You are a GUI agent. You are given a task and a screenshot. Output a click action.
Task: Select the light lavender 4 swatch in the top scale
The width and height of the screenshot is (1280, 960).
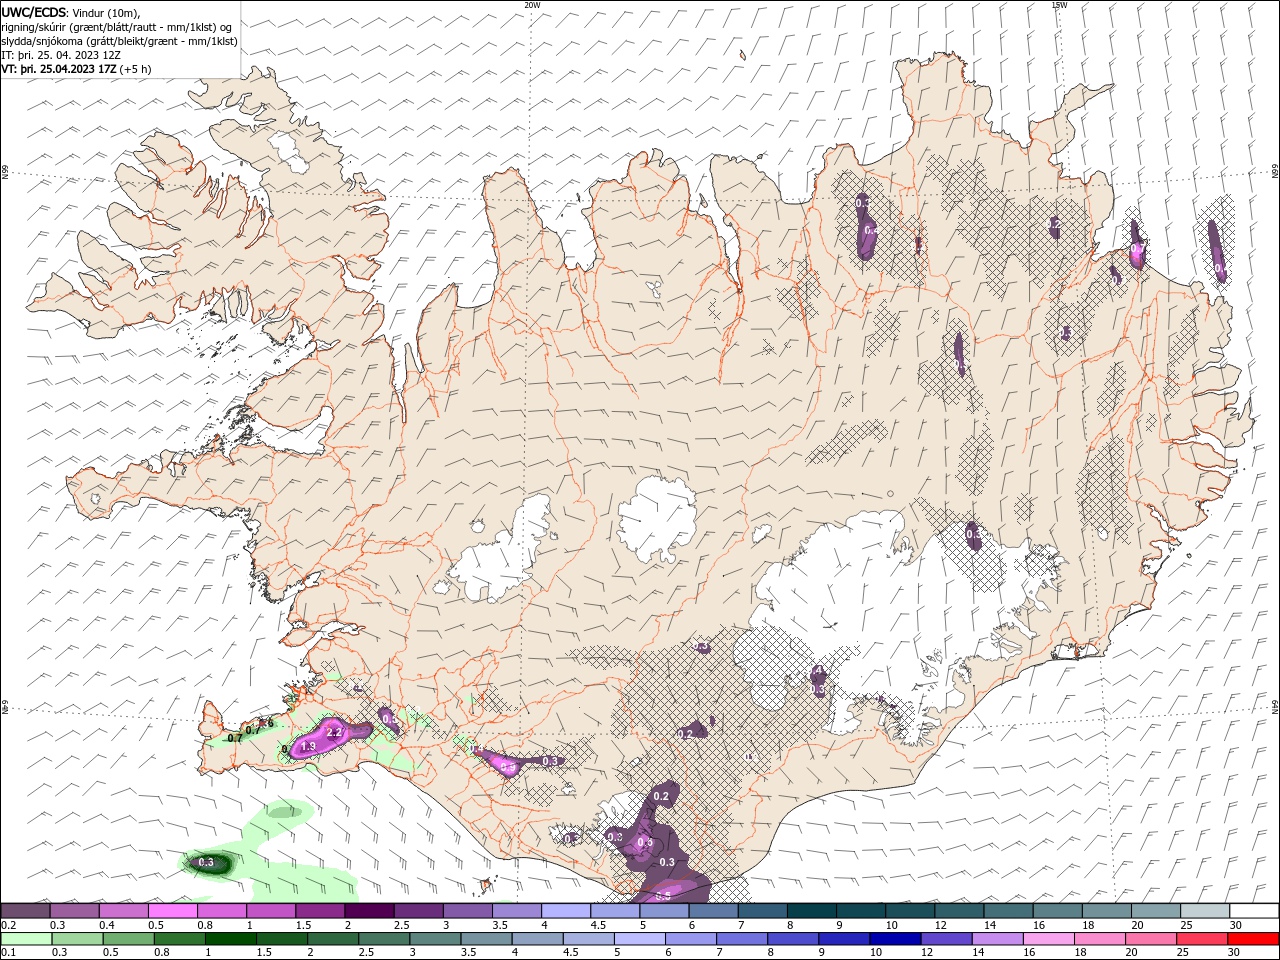pos(566,910)
